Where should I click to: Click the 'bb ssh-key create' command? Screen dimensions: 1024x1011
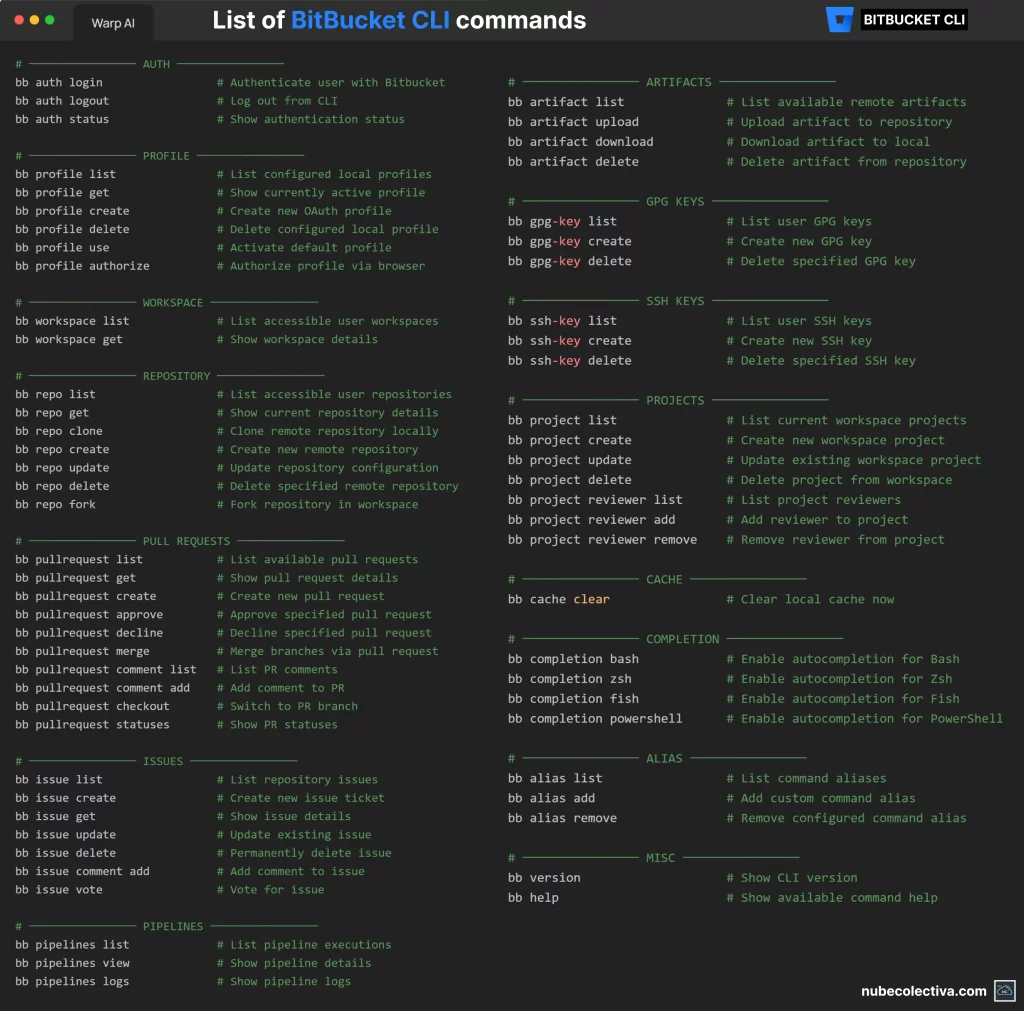pos(569,341)
